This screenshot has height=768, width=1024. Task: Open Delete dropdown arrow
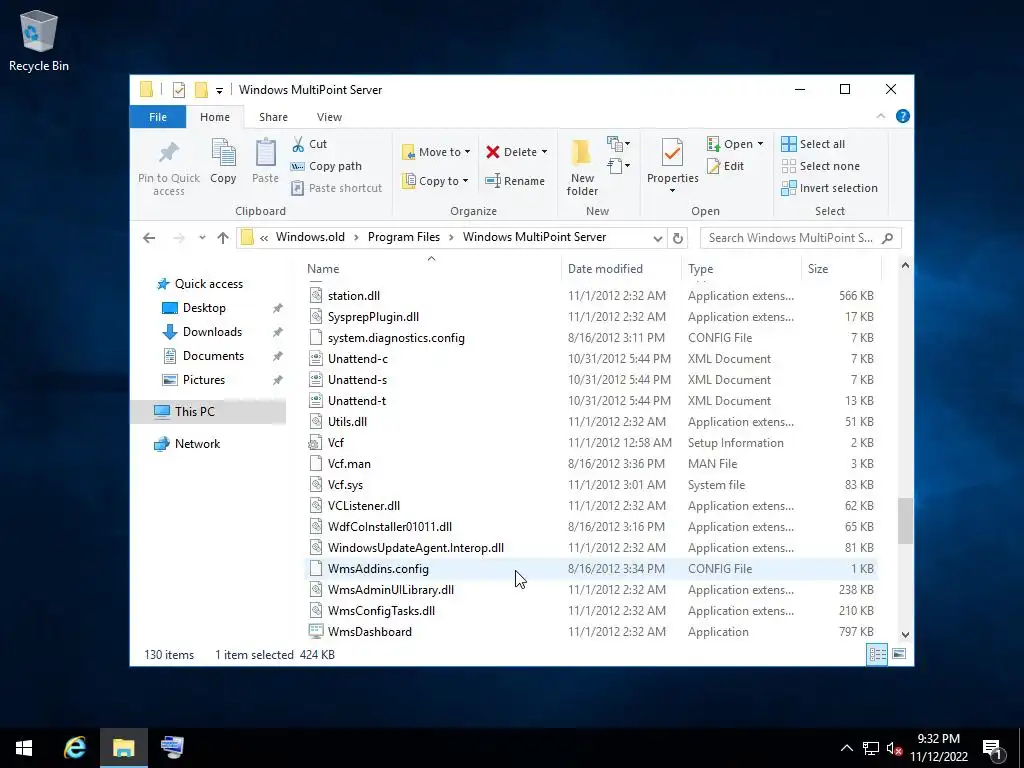pyautogui.click(x=544, y=152)
